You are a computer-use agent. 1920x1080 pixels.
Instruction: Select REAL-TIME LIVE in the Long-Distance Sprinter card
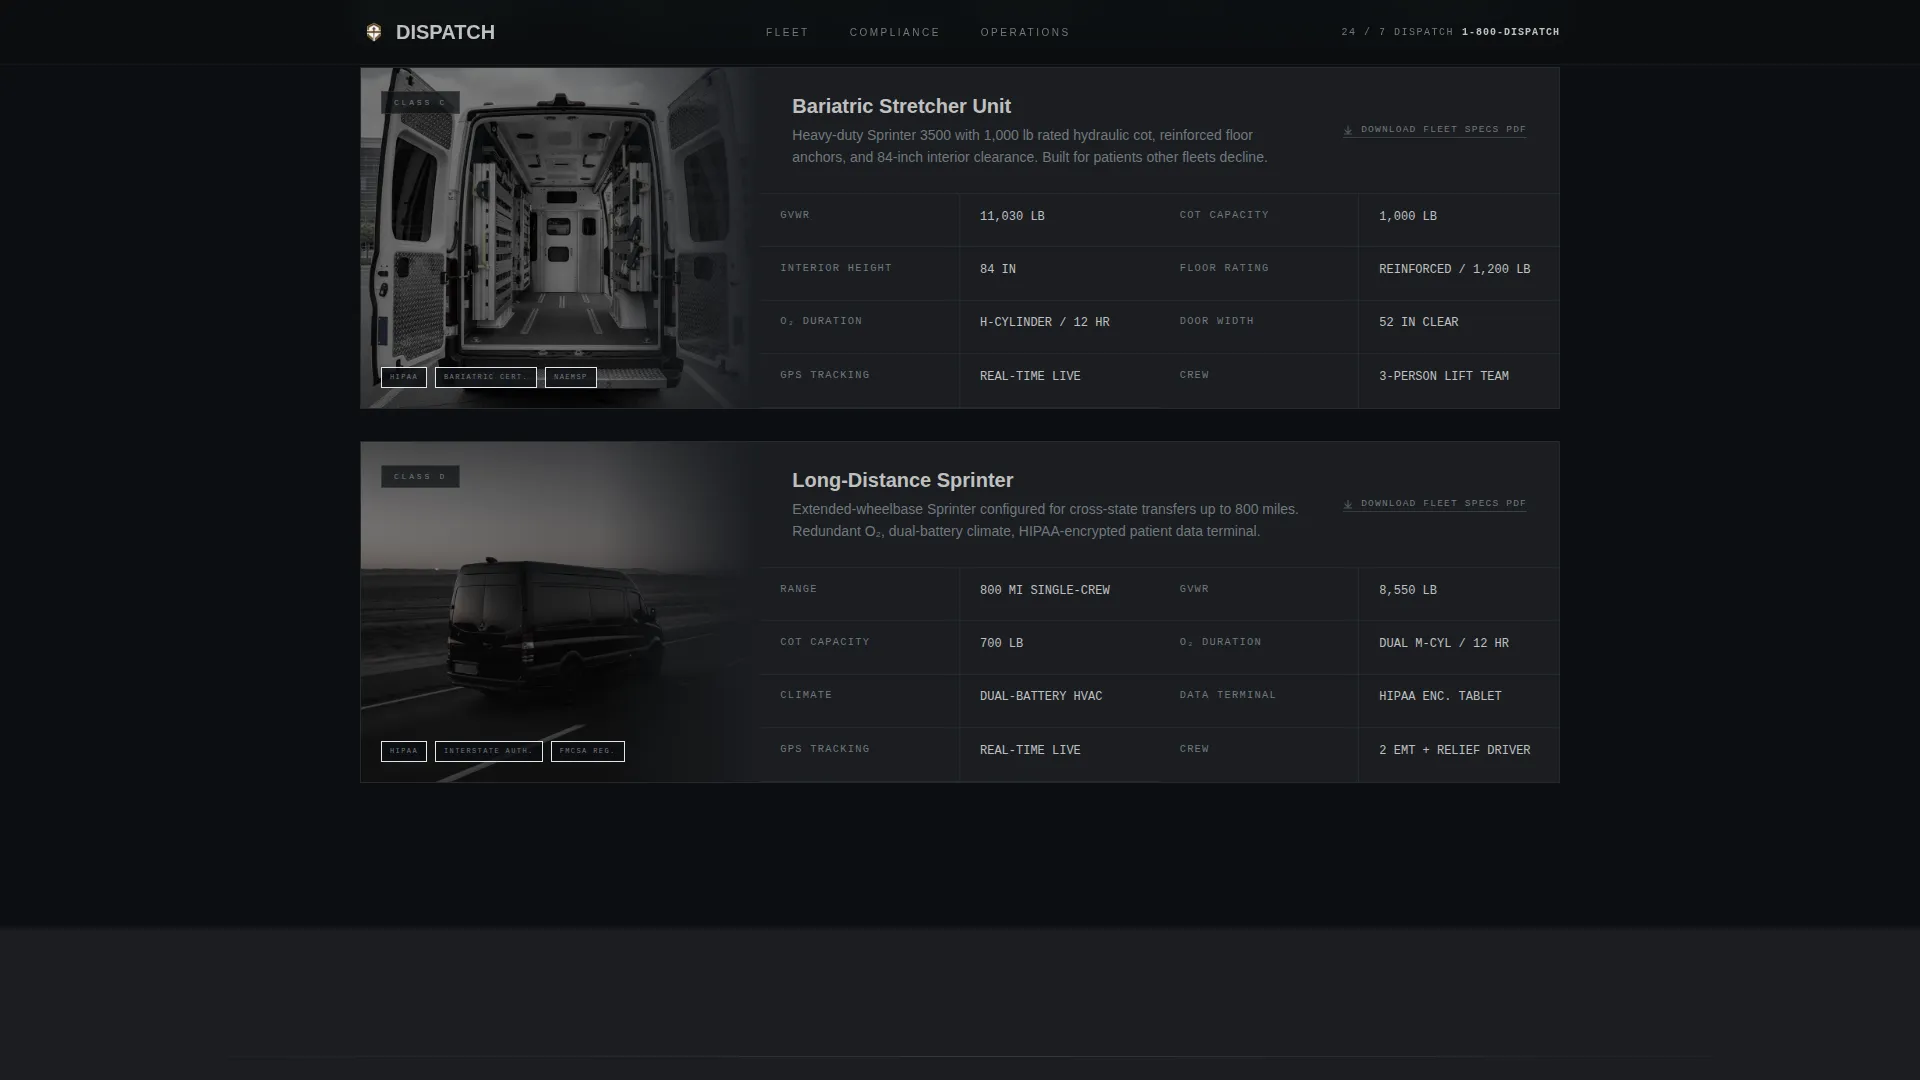tap(1030, 750)
